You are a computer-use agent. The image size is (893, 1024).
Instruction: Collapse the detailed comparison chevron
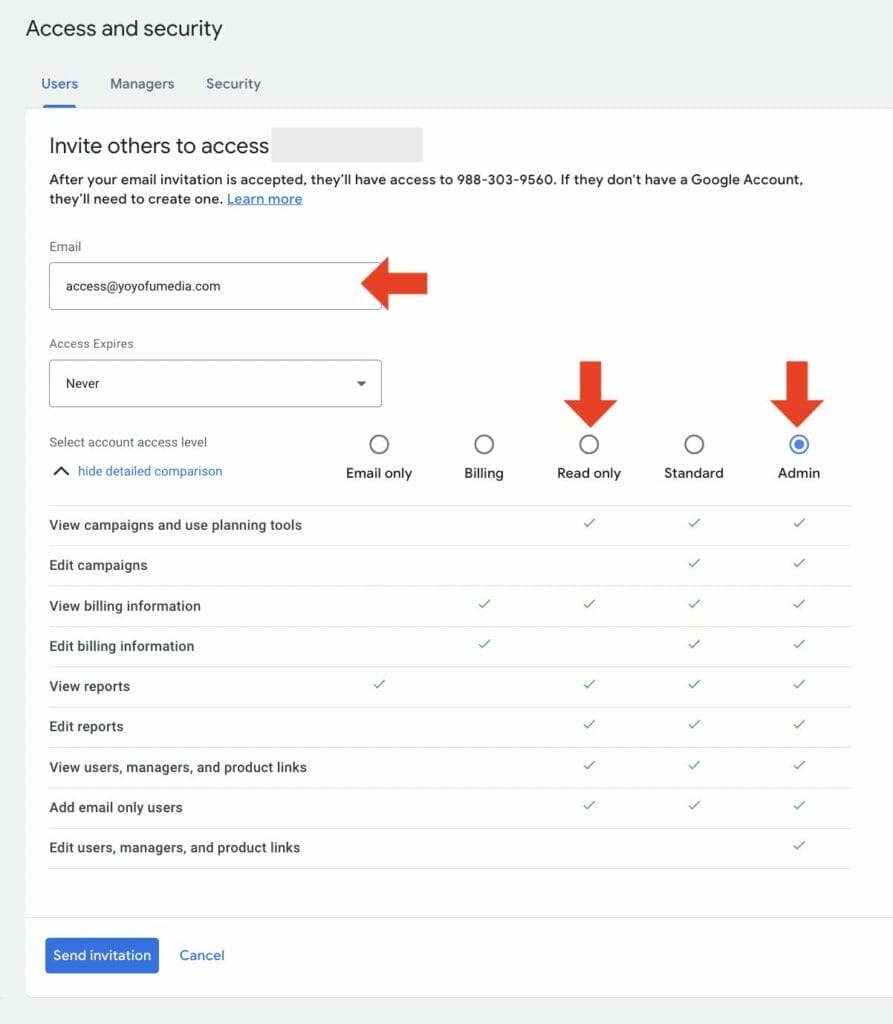click(x=61, y=471)
